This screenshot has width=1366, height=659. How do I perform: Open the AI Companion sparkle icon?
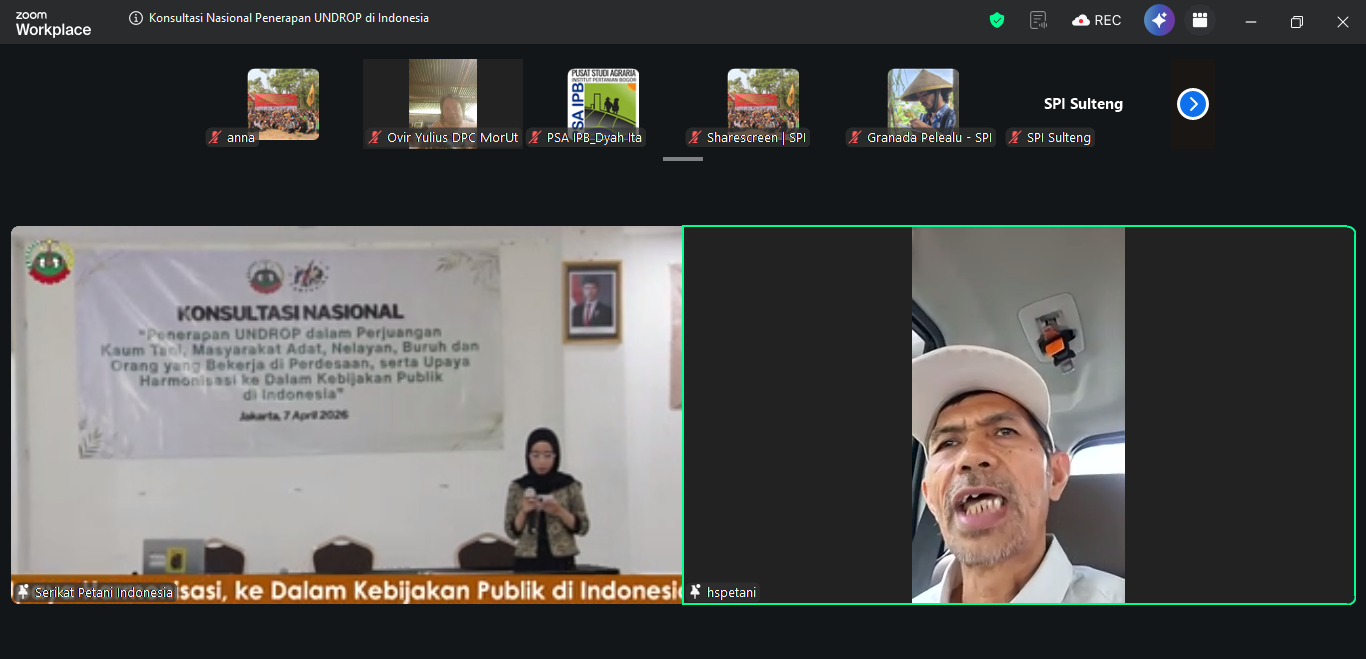(x=1159, y=20)
